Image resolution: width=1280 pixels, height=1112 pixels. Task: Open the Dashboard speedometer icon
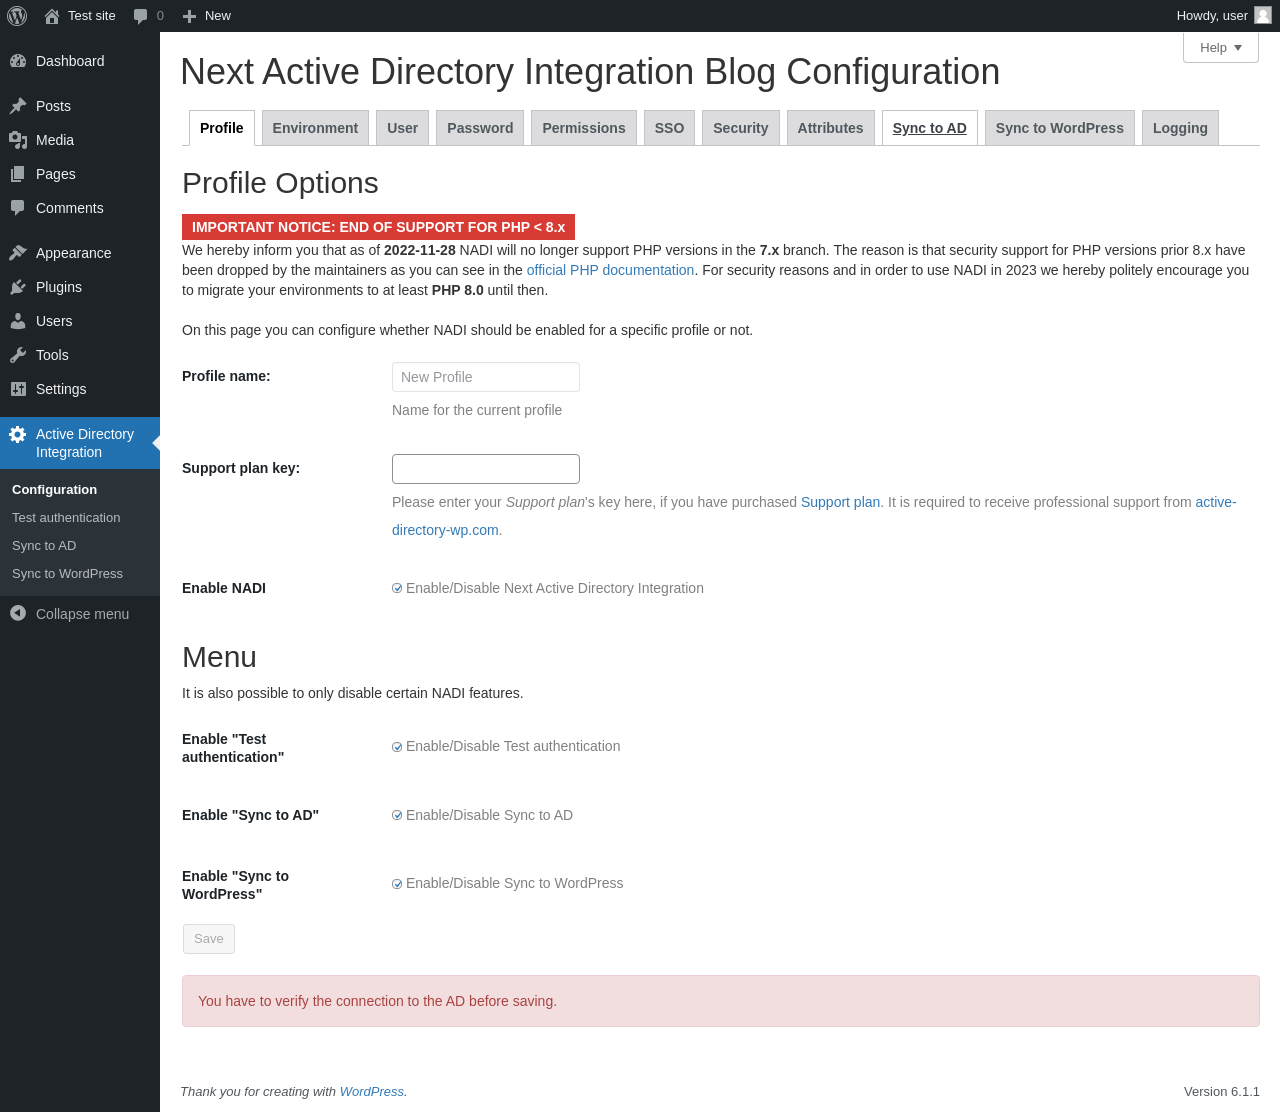coord(18,61)
